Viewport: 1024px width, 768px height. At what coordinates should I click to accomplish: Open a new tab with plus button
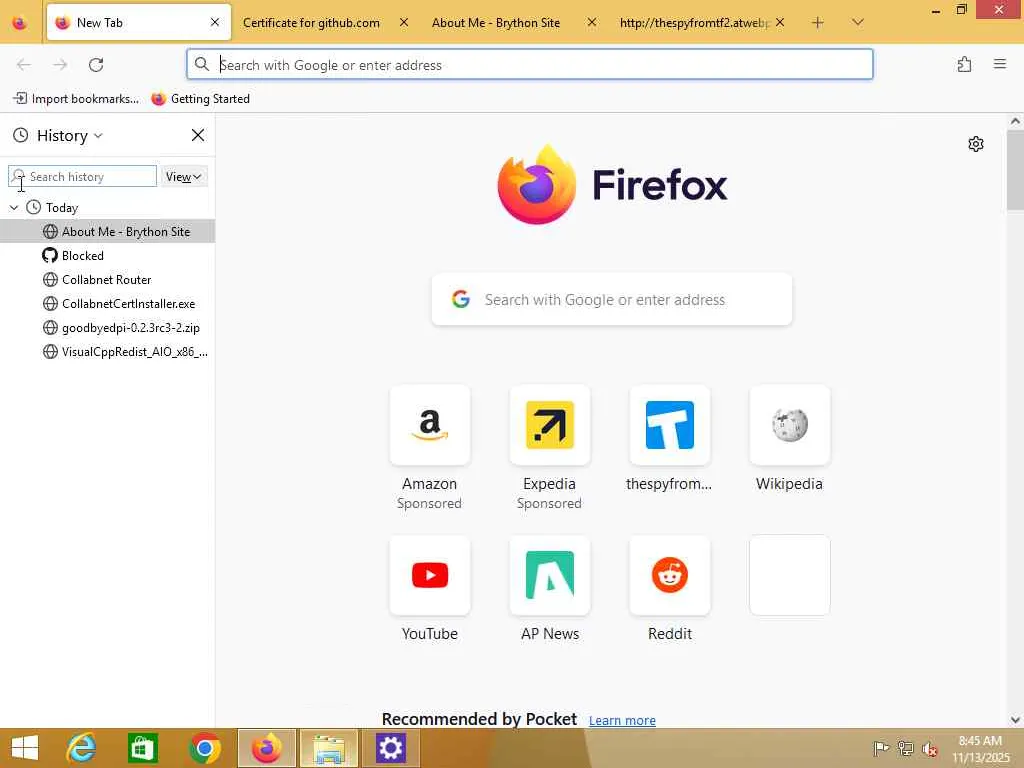pyautogui.click(x=818, y=23)
